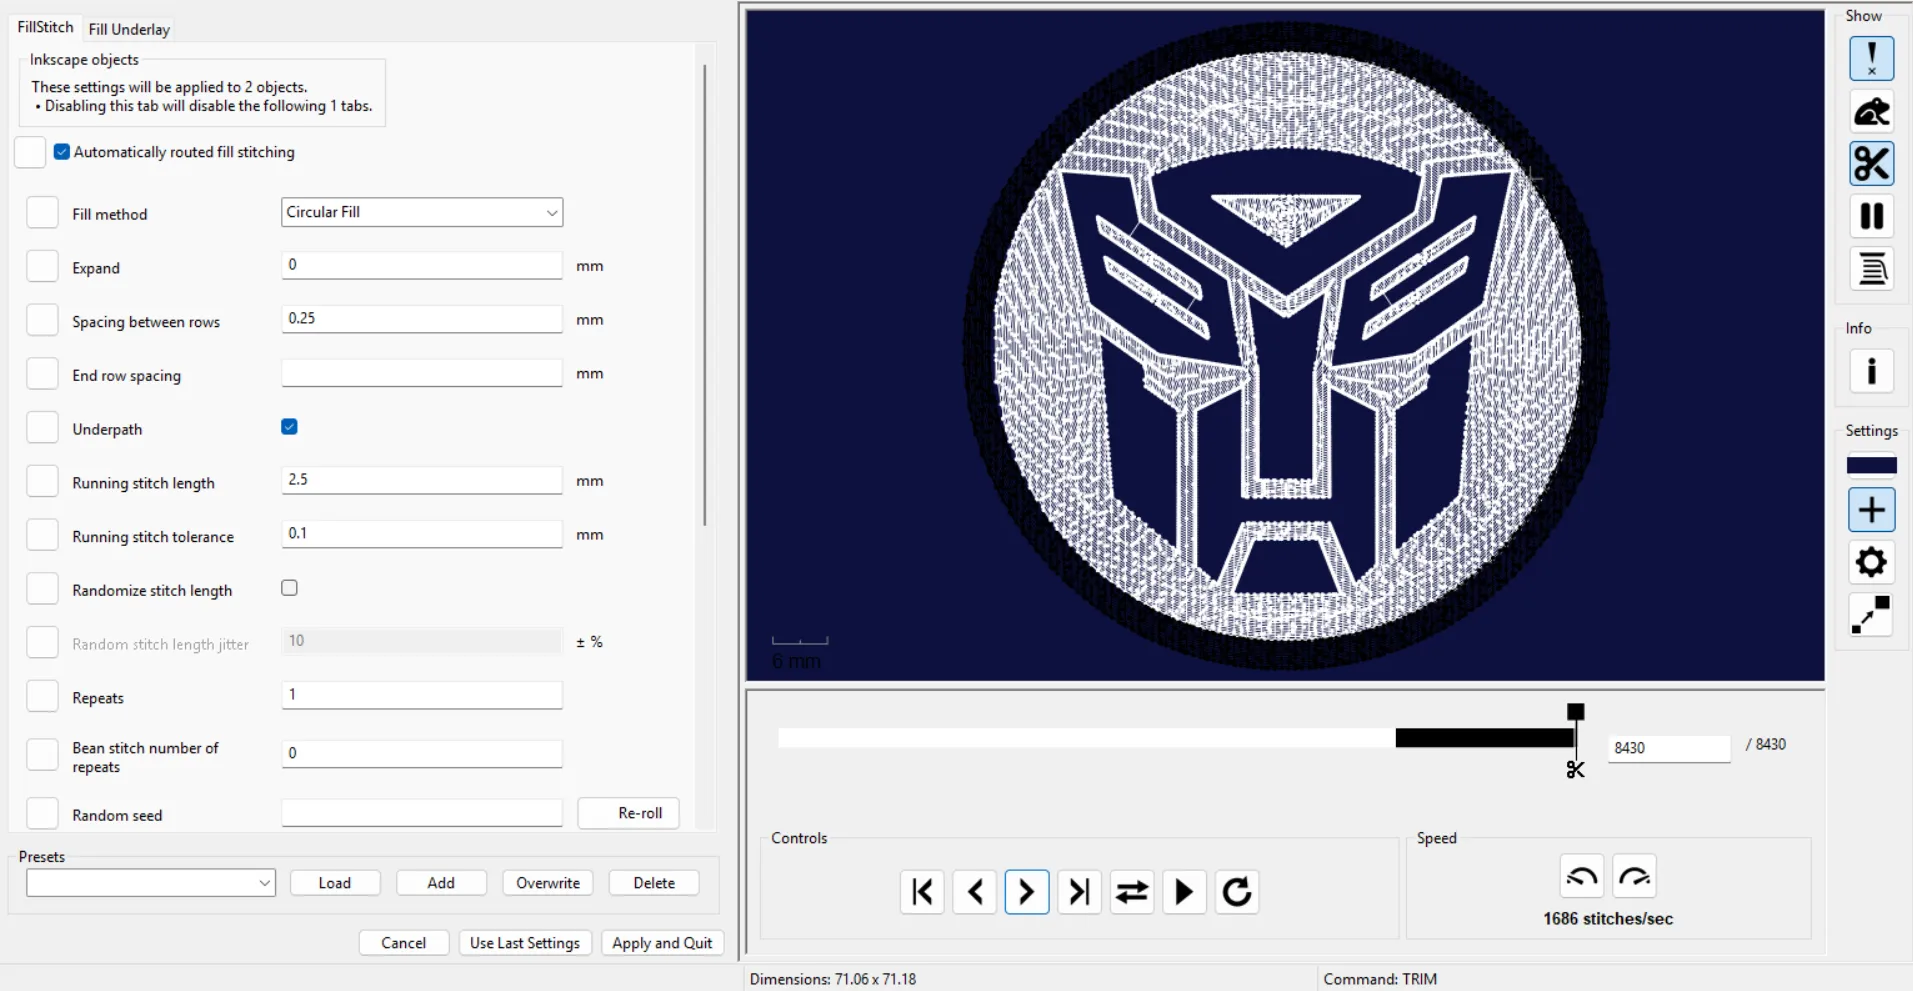The height and width of the screenshot is (991, 1913).
Task: Jump to the last stitch
Action: pyautogui.click(x=1079, y=891)
